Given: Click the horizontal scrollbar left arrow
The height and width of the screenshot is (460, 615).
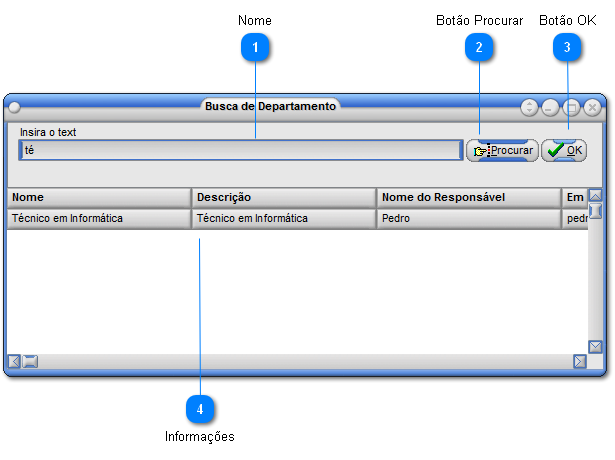Looking at the screenshot, I should pyautogui.click(x=14, y=361).
